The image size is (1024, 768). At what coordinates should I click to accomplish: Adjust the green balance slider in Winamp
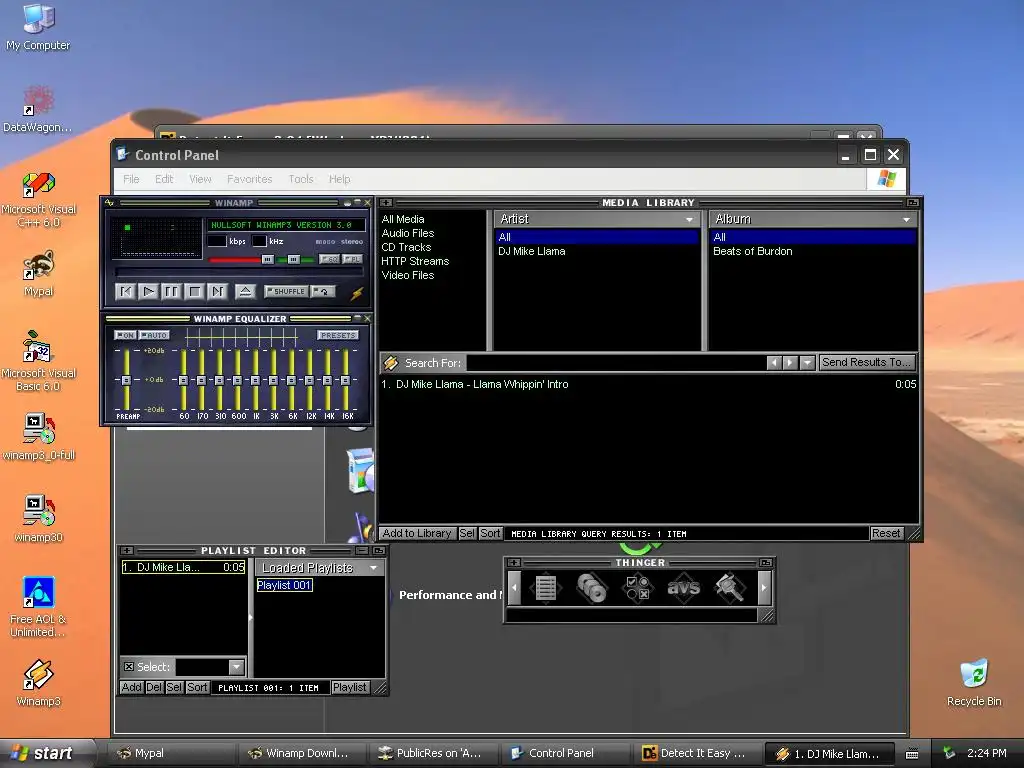click(x=295, y=260)
